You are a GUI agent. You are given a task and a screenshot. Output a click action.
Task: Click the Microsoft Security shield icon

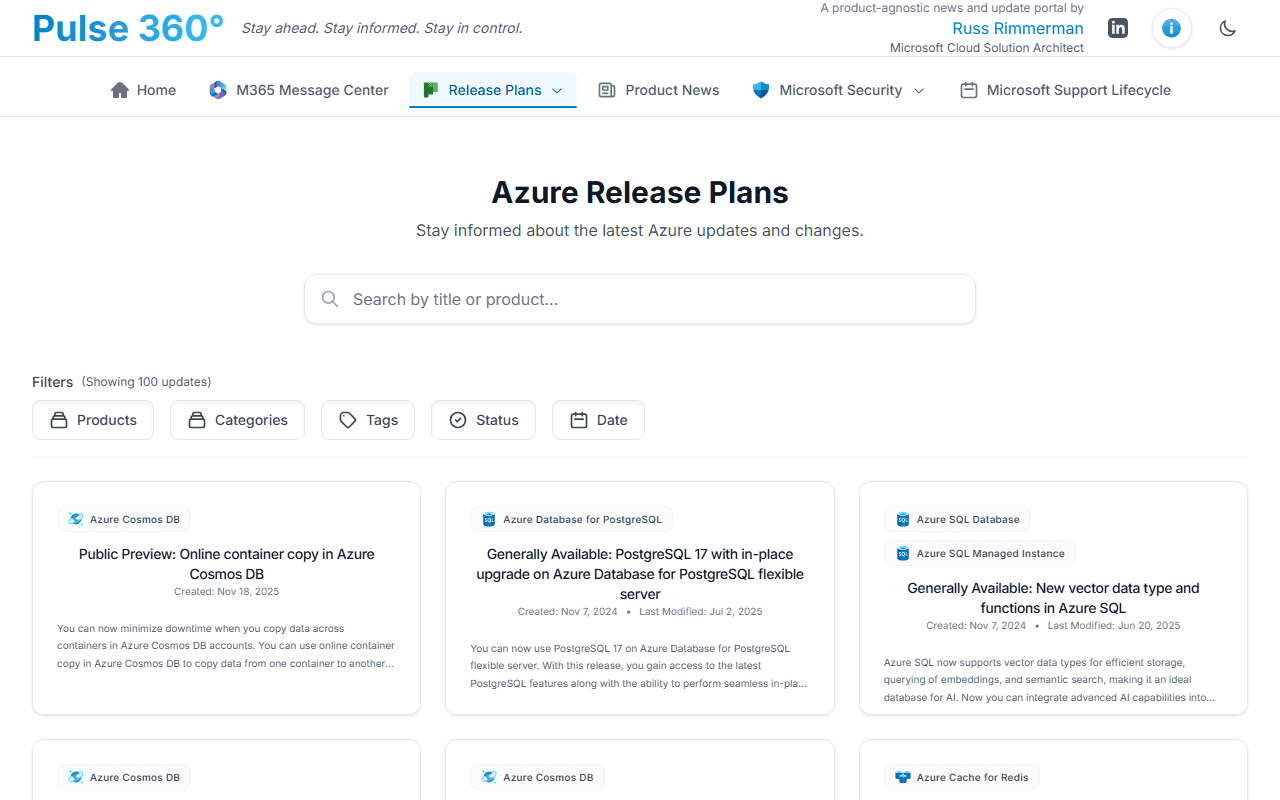tap(761, 90)
